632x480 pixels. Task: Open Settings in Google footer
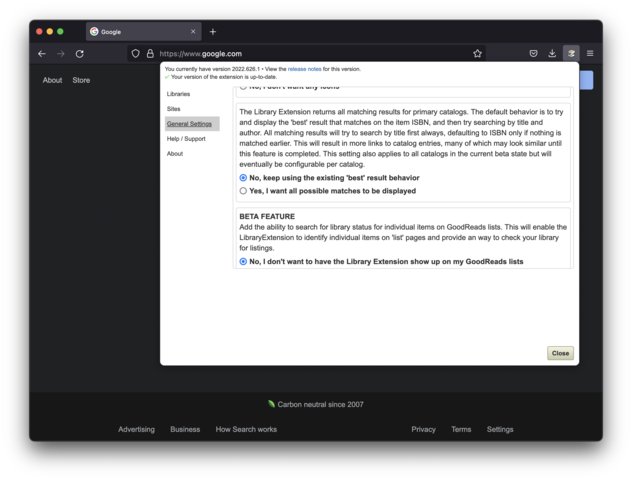coord(500,429)
